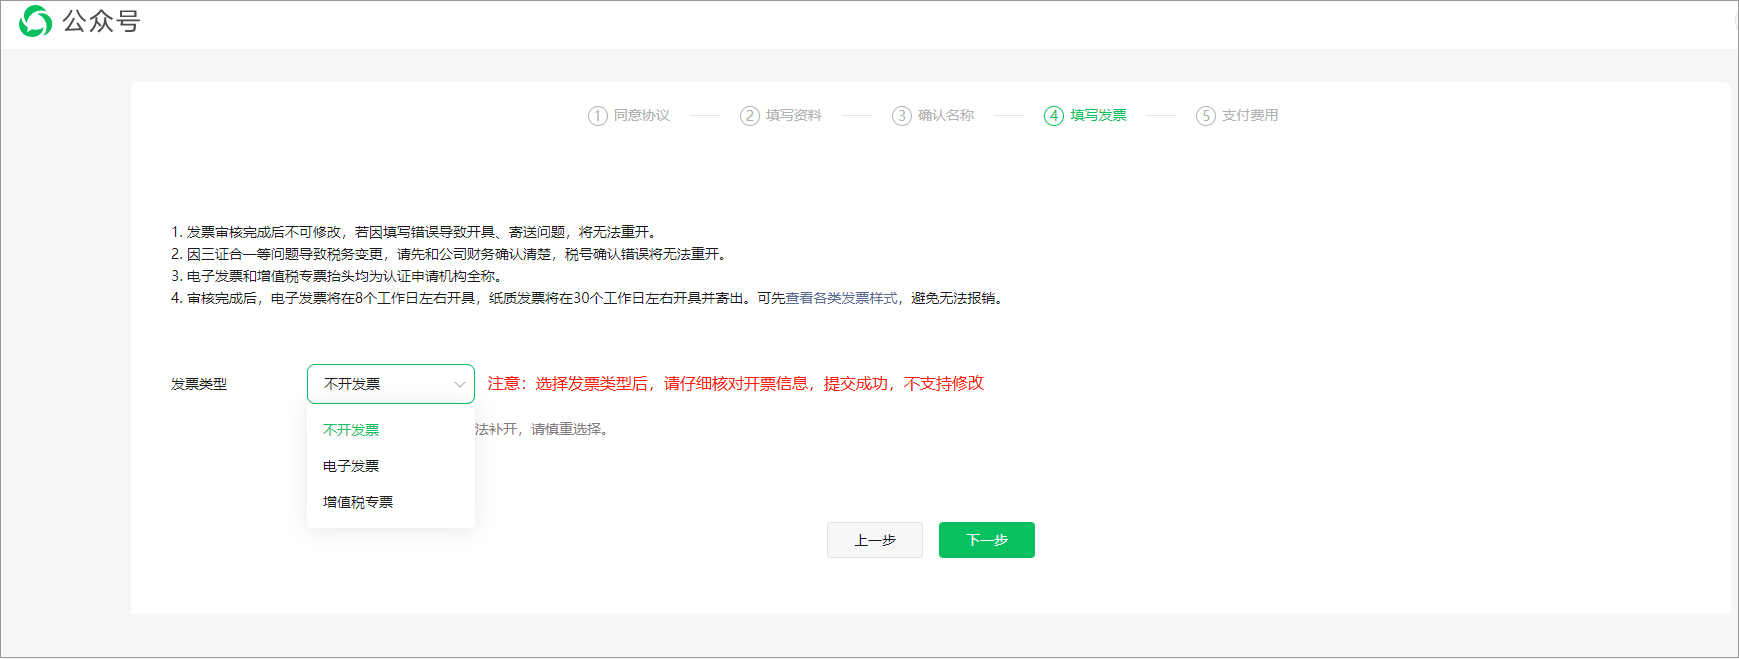Image resolution: width=1739 pixels, height=659 pixels.
Task: Click the 公众号 title text in header
Action: [101, 21]
